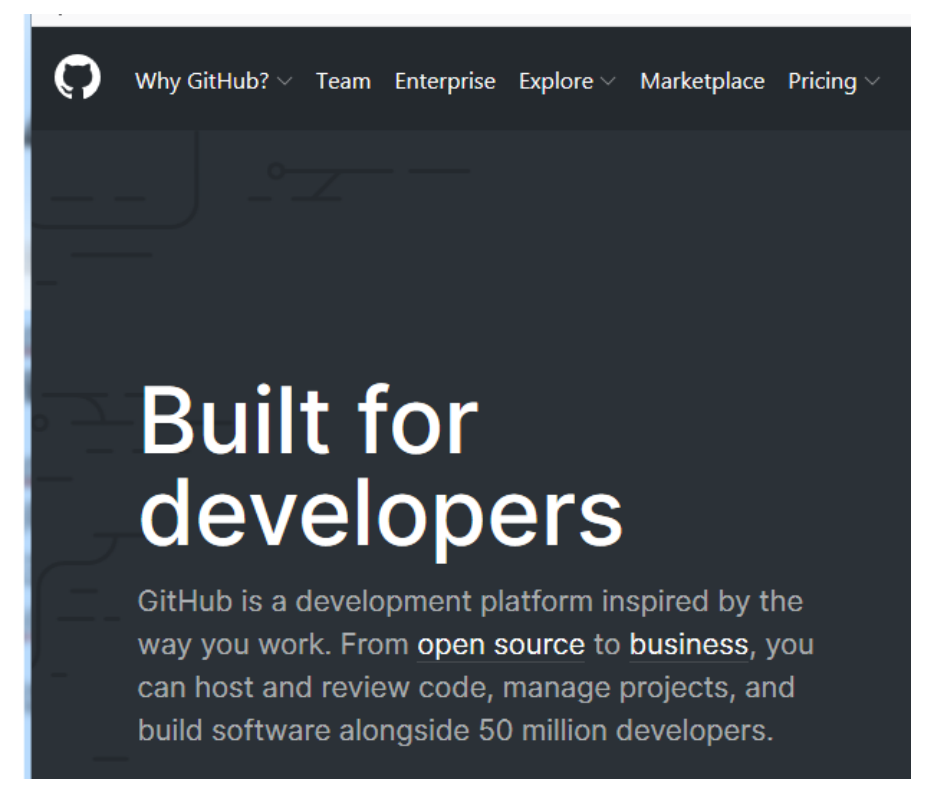Follow the business link
Viewport: 931px width, 791px height.
(689, 645)
